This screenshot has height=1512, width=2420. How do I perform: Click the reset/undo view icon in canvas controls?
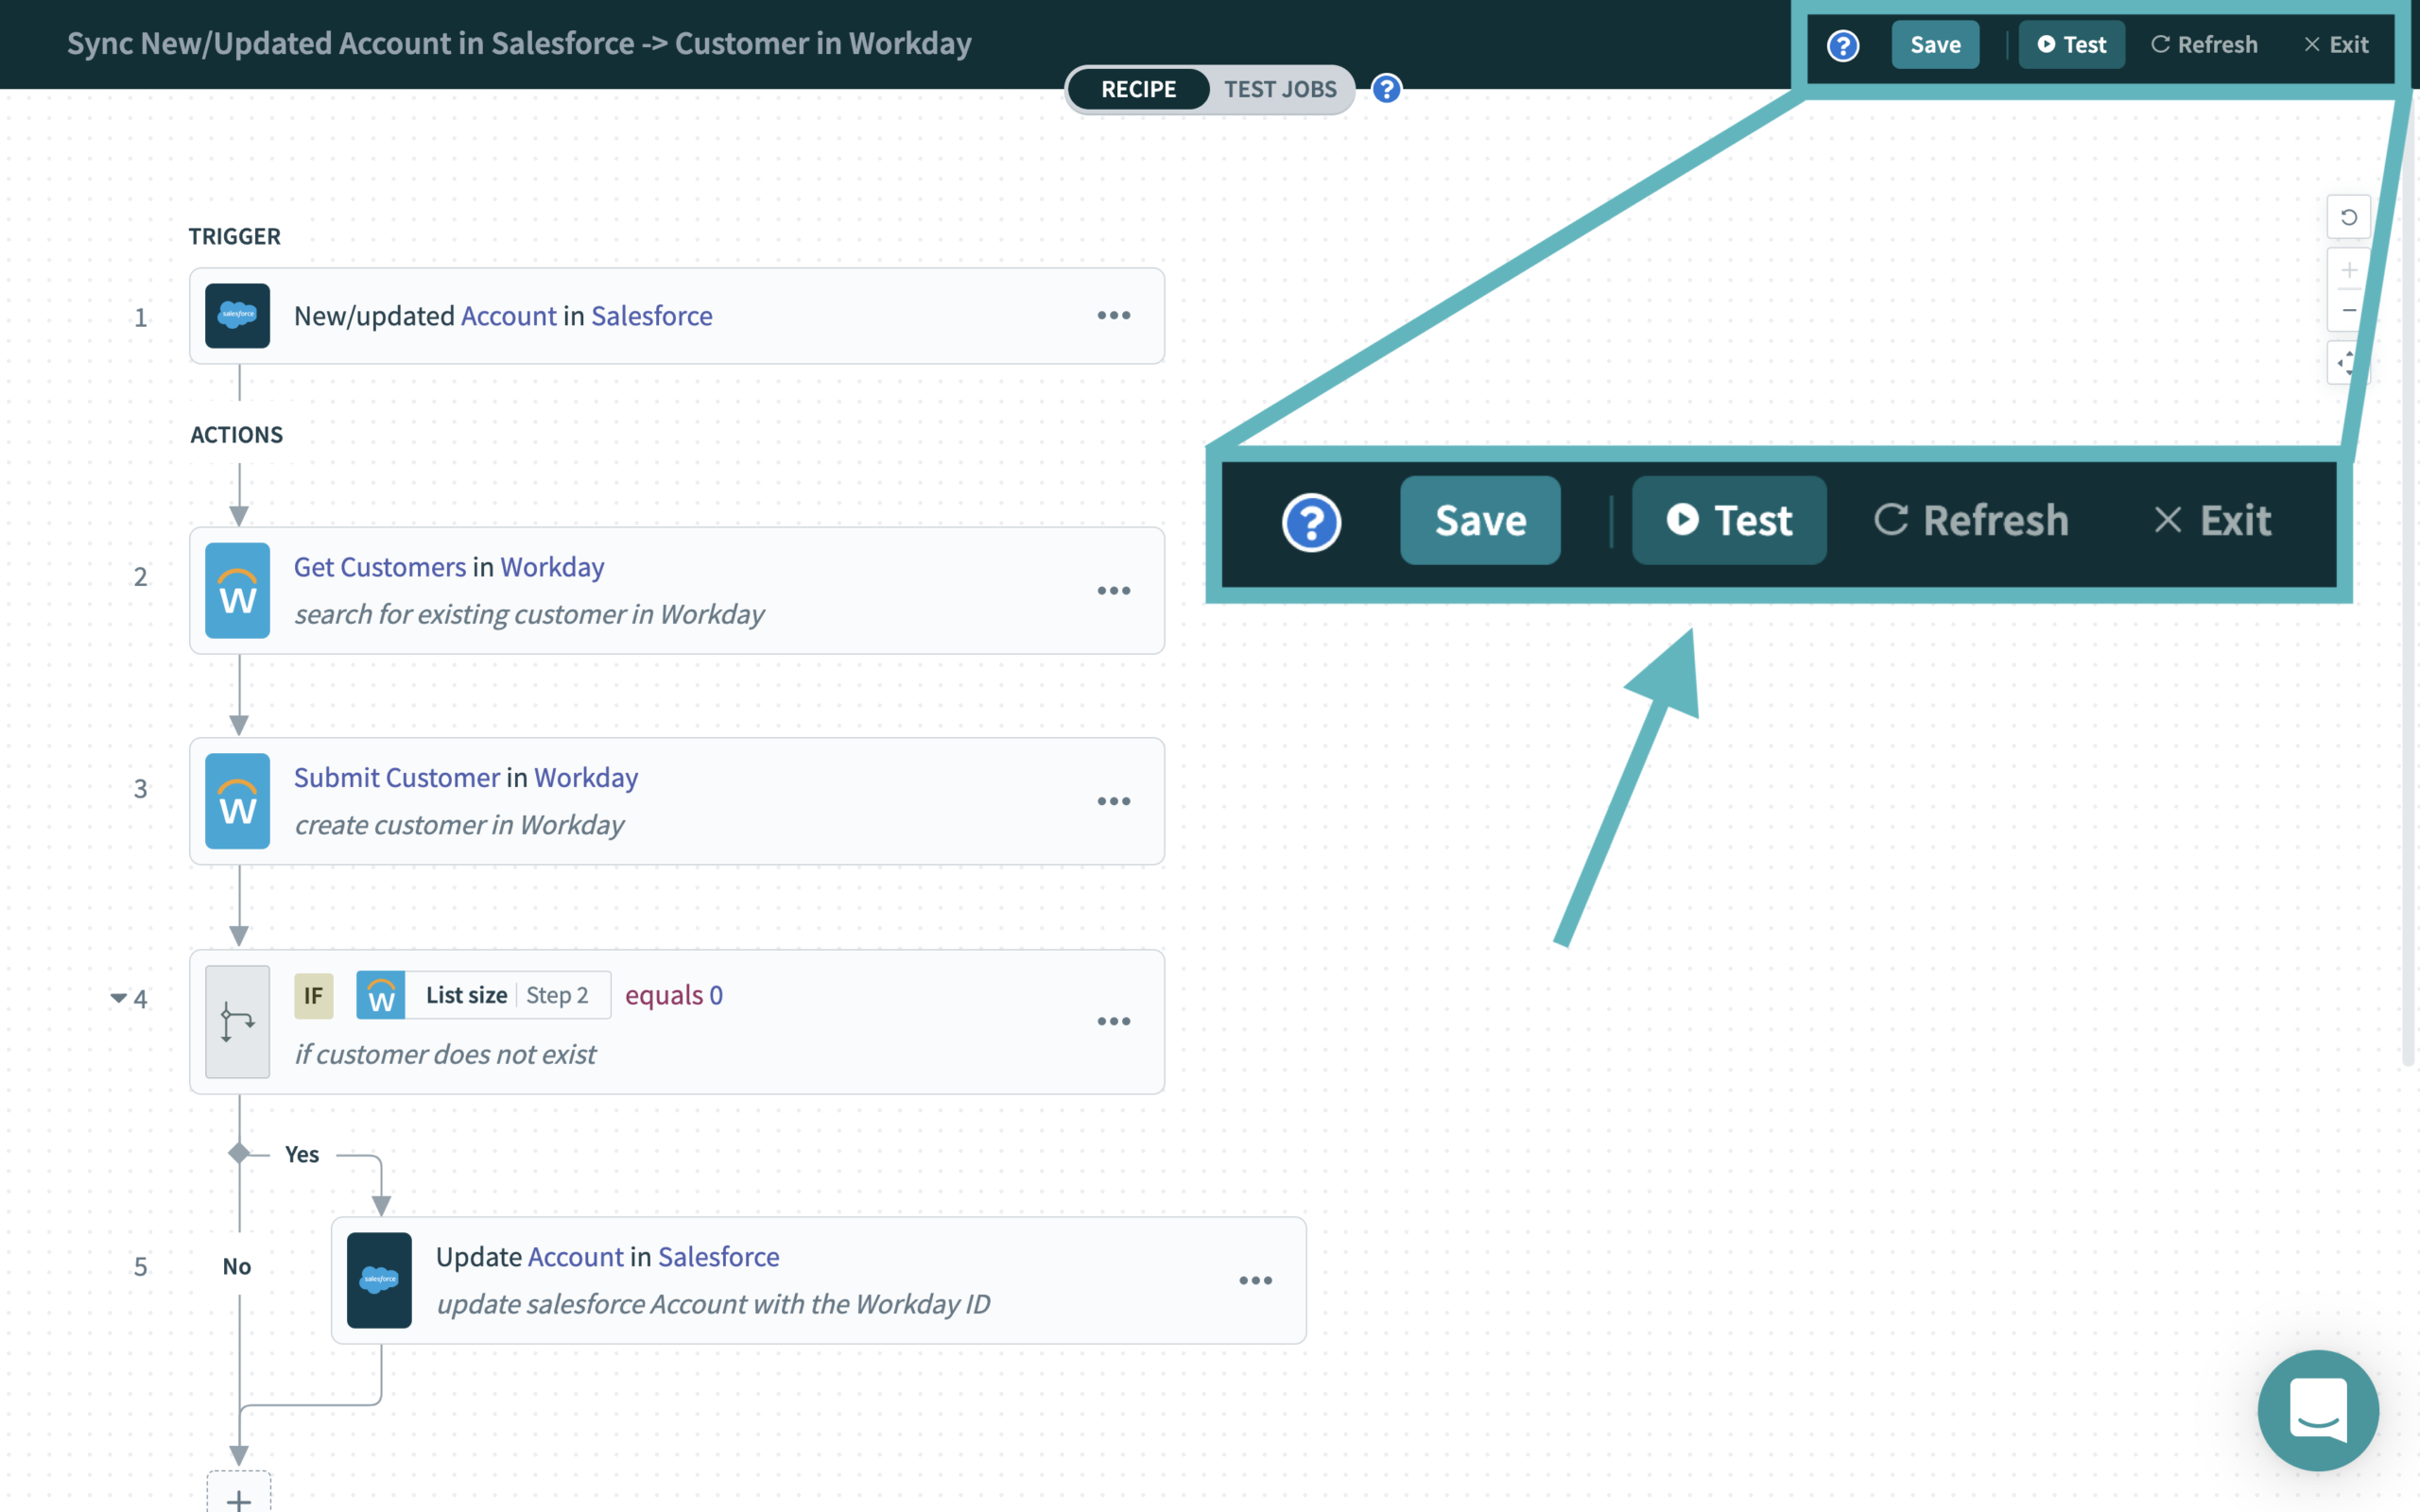point(2348,218)
